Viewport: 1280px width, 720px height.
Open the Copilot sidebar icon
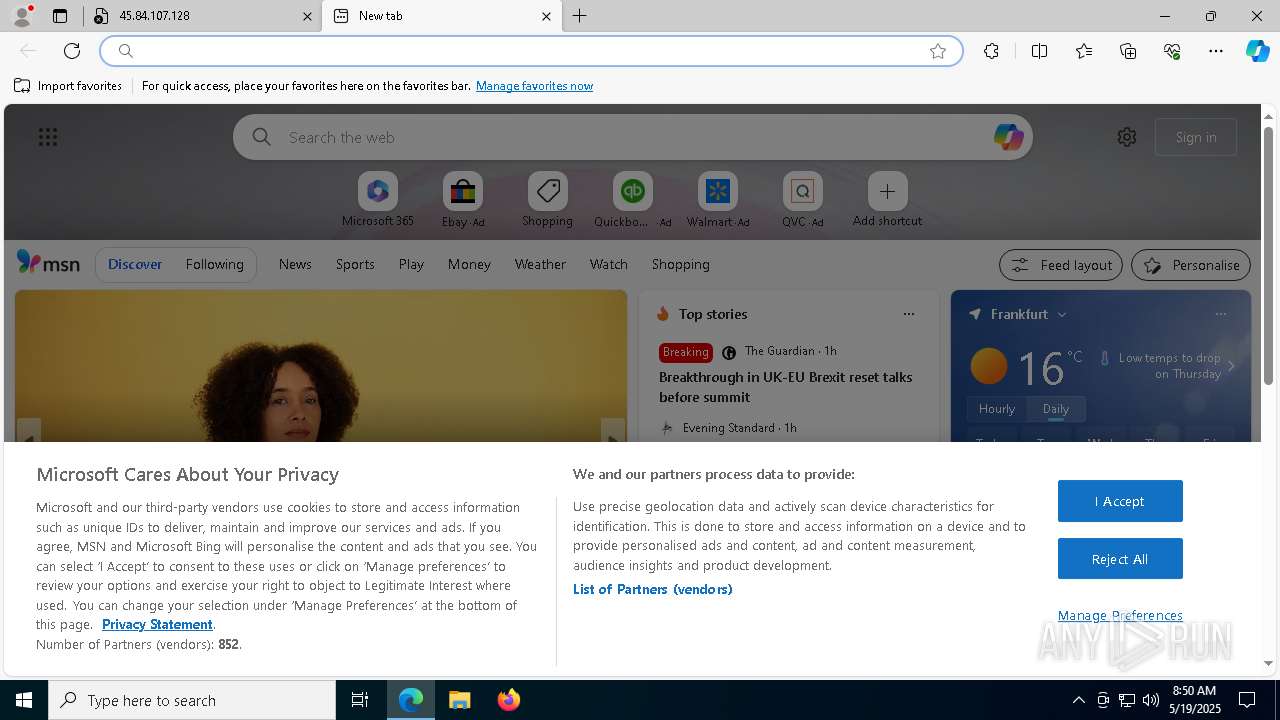[1257, 51]
